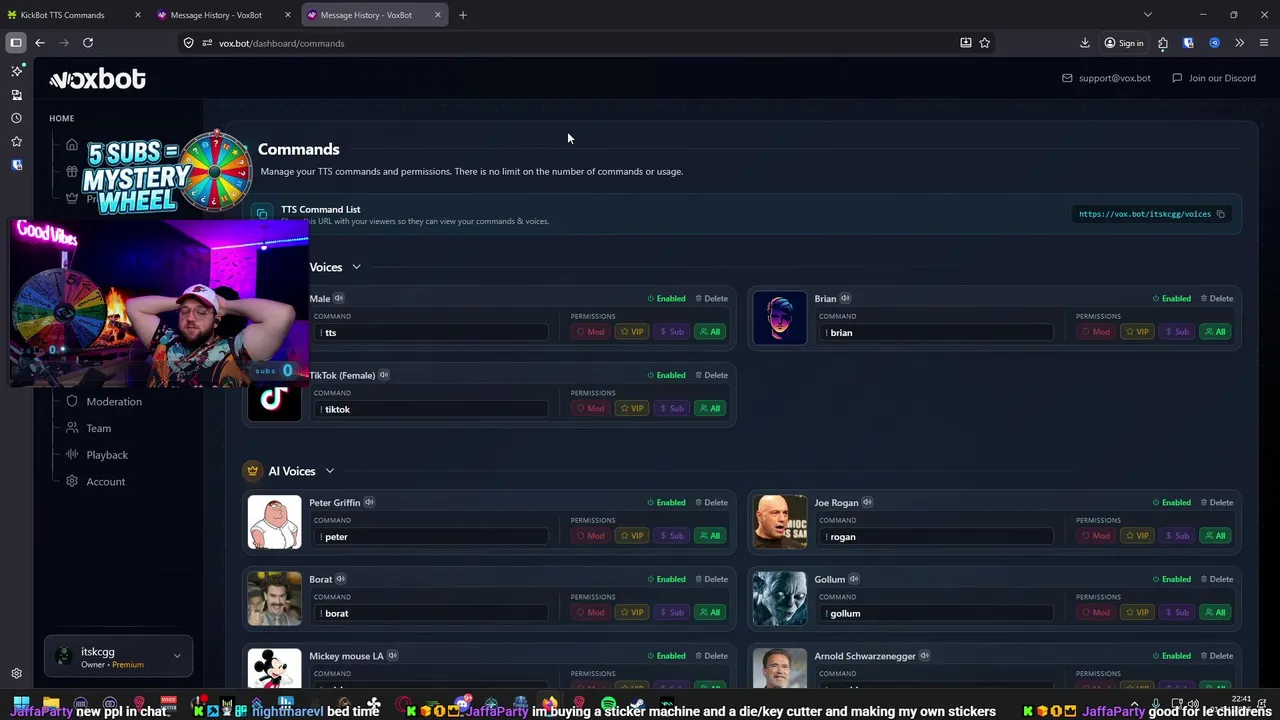
Task: Toggle Mod permission for Brian
Action: (1095, 332)
